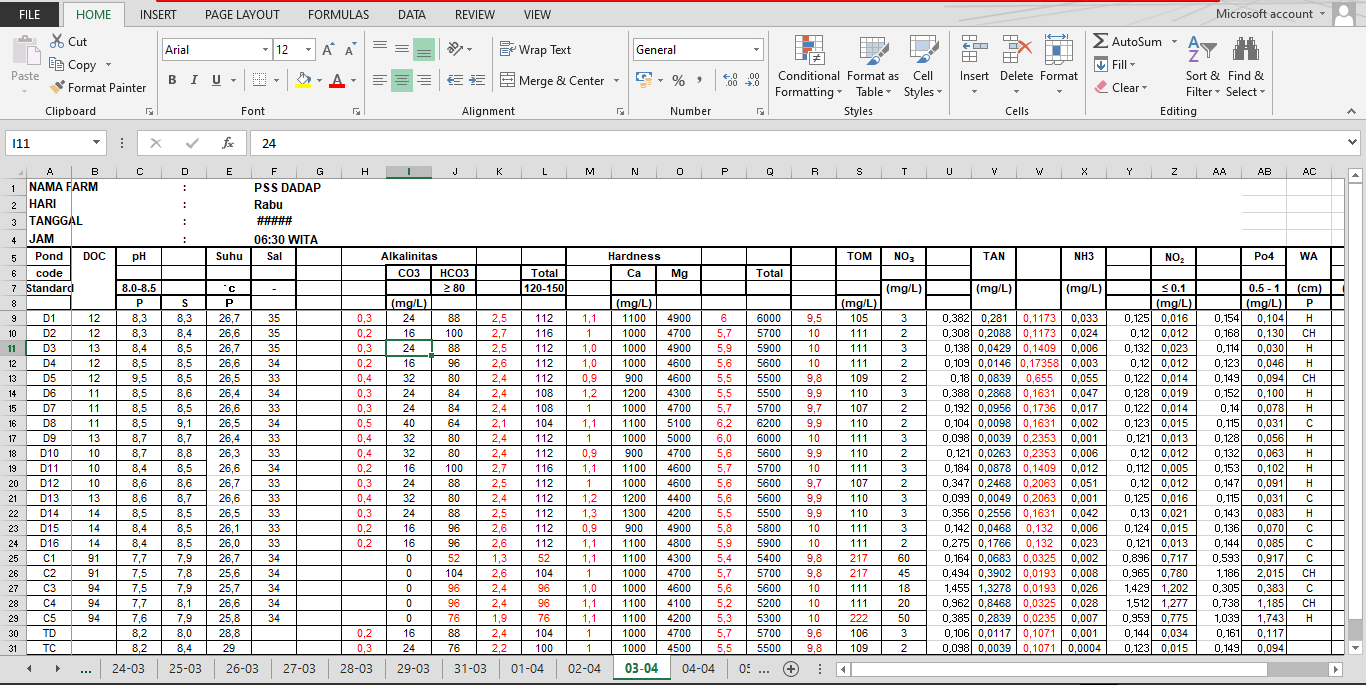Click the Copy button
Viewport: 1366px width, 685px height.
point(72,65)
